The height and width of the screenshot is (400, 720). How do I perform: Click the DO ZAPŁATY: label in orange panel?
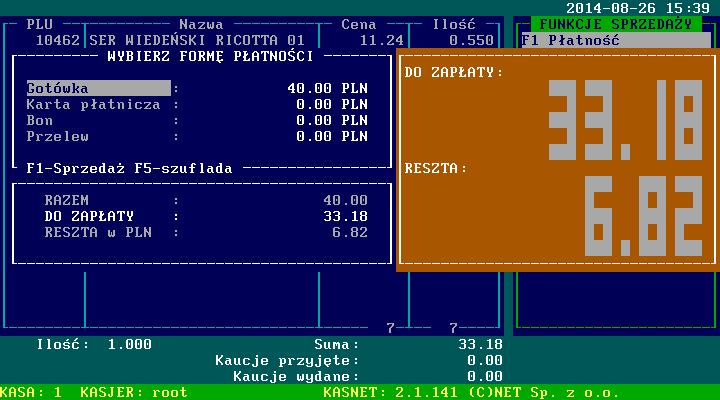point(454,73)
